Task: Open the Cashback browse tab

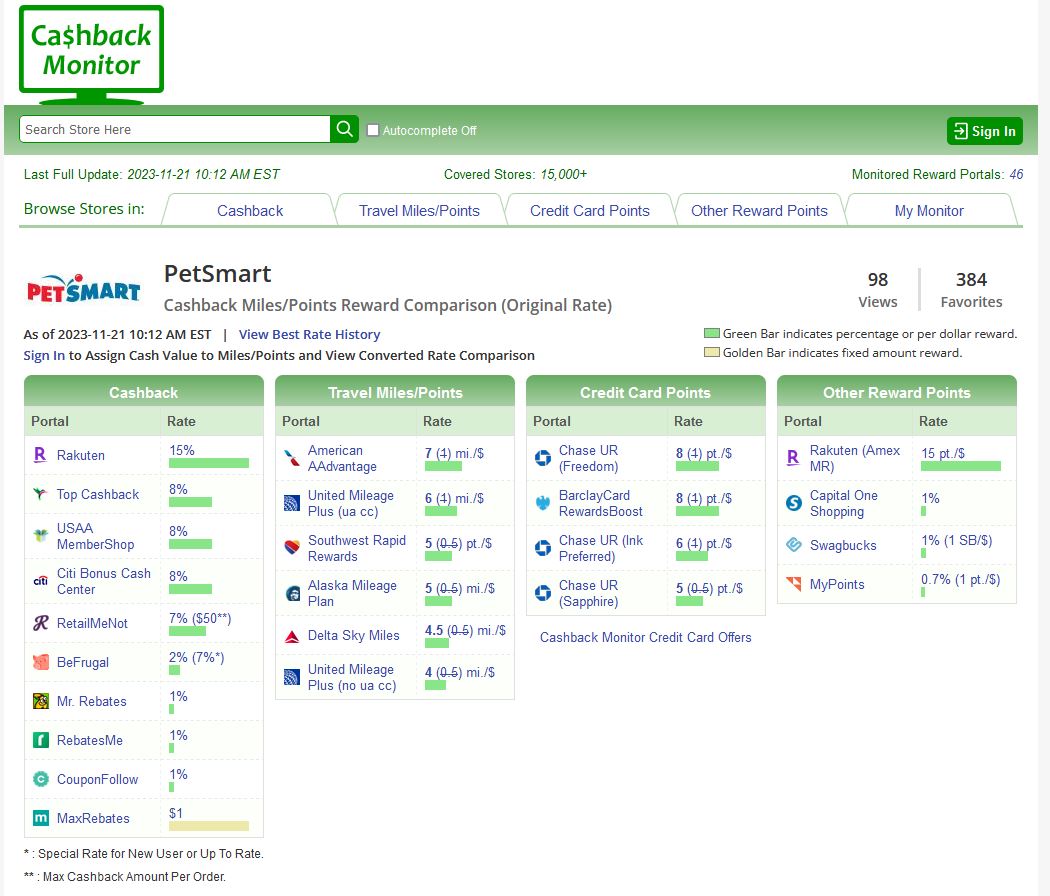Action: click(250, 211)
